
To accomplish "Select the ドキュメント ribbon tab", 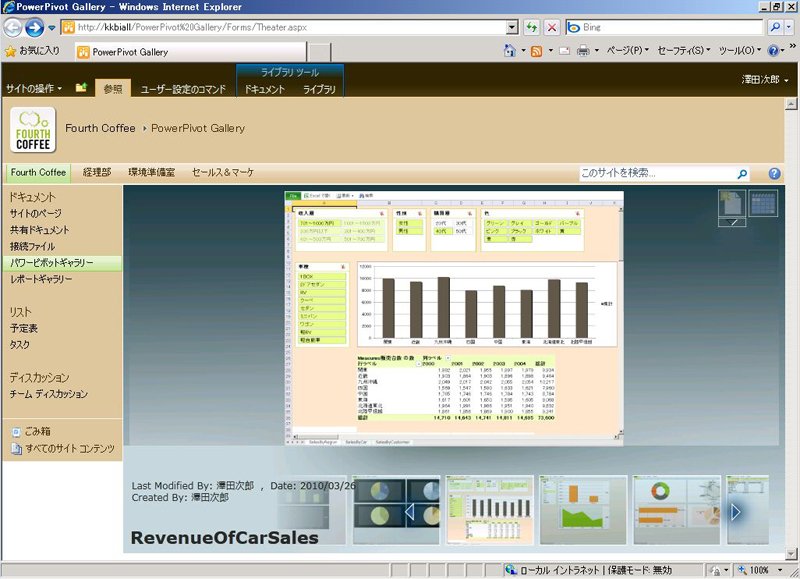I will pos(264,89).
